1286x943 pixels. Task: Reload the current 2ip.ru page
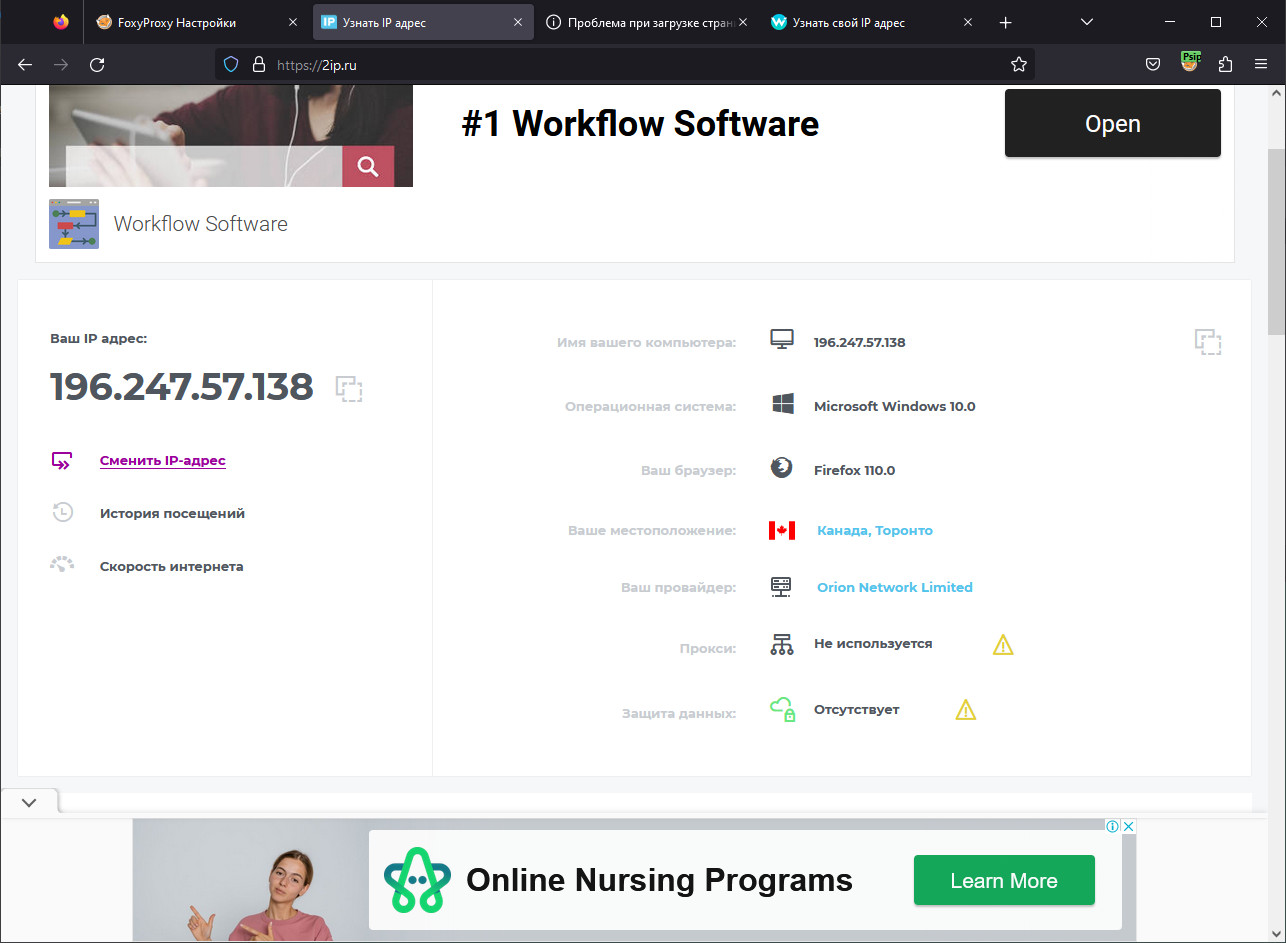point(97,64)
